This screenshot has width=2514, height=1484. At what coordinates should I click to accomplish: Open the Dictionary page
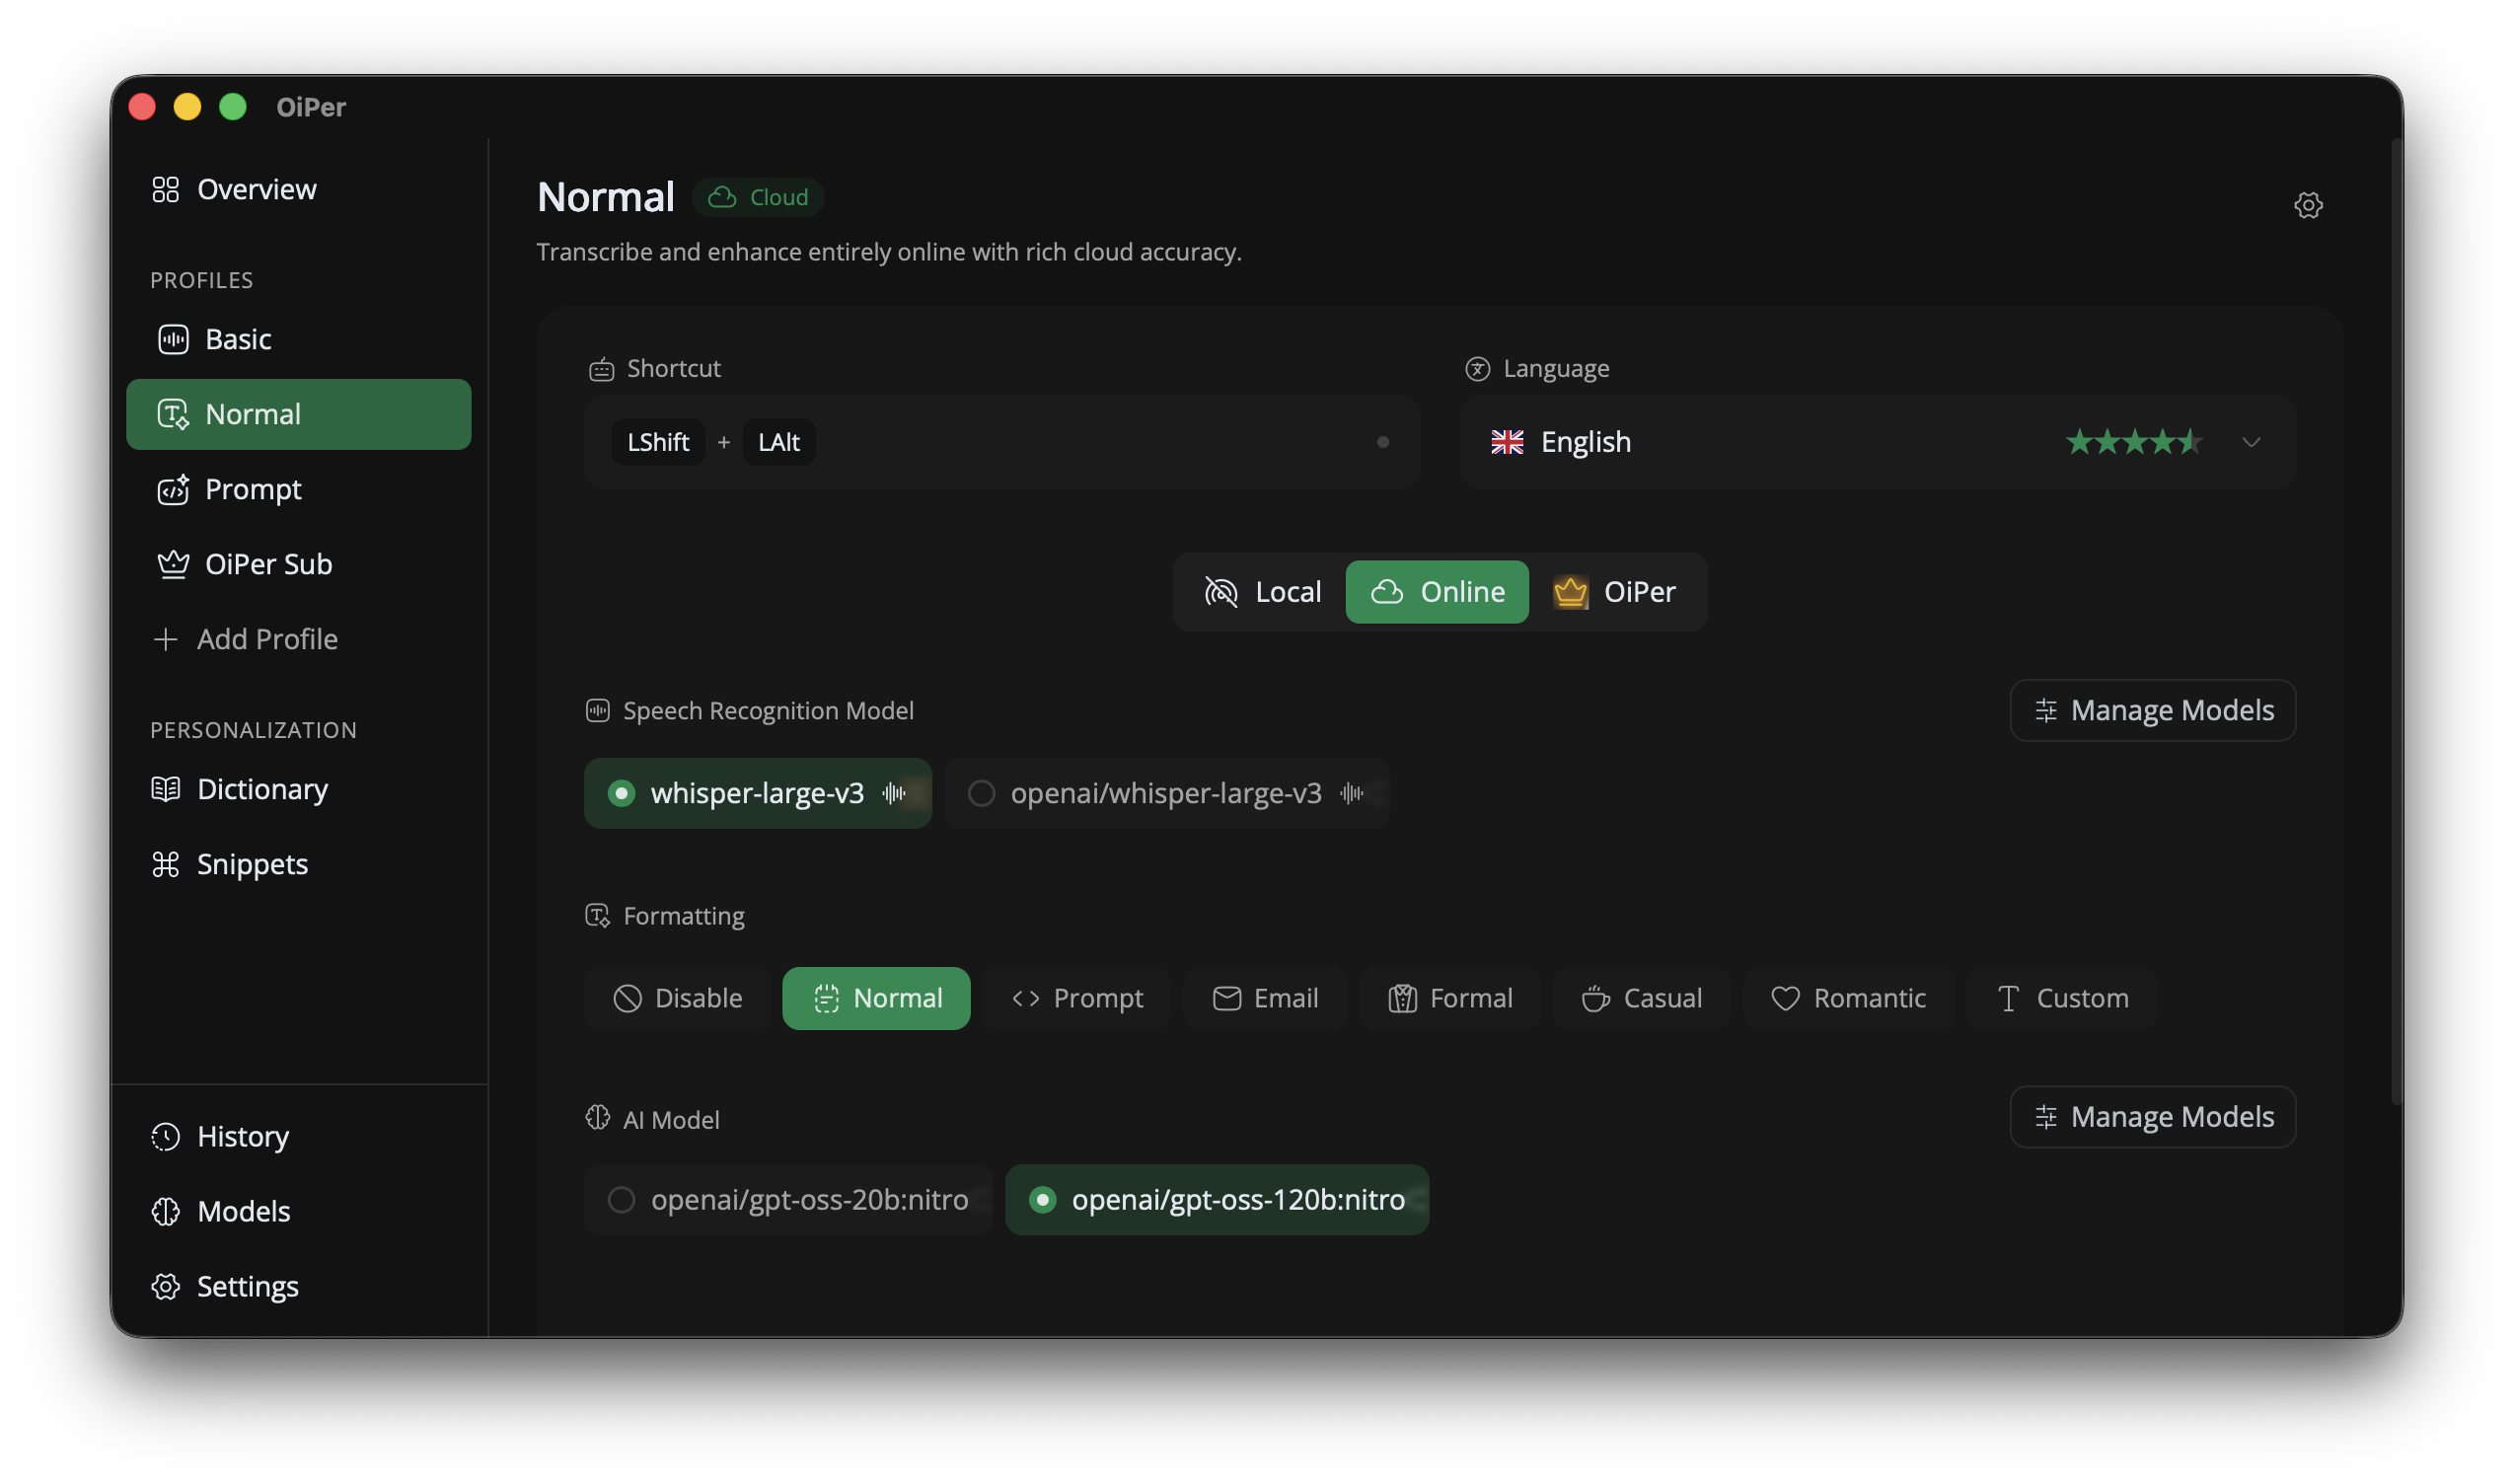(299, 789)
